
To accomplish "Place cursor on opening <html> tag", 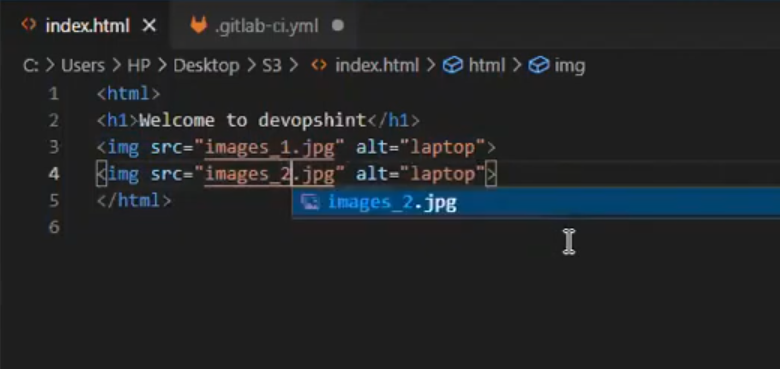I will coord(128,93).
